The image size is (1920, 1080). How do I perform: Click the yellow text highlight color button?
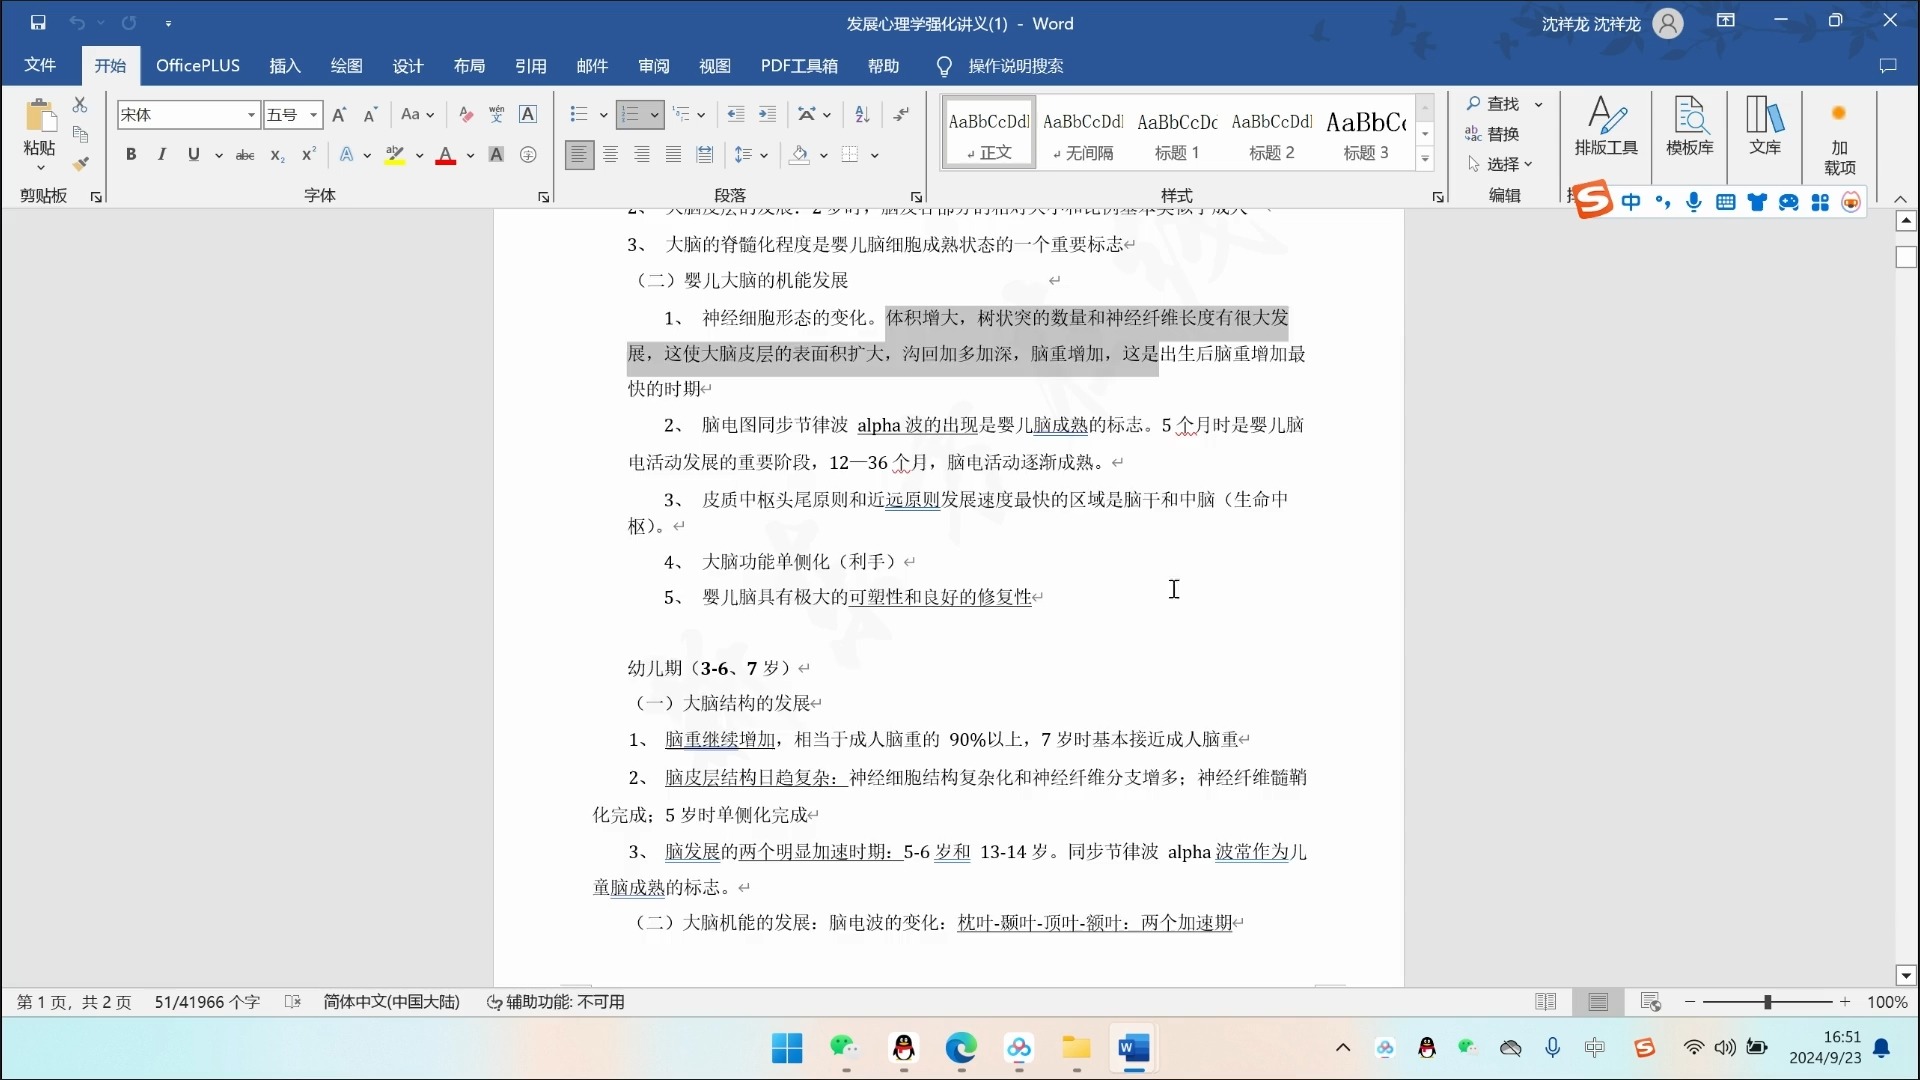click(x=395, y=155)
